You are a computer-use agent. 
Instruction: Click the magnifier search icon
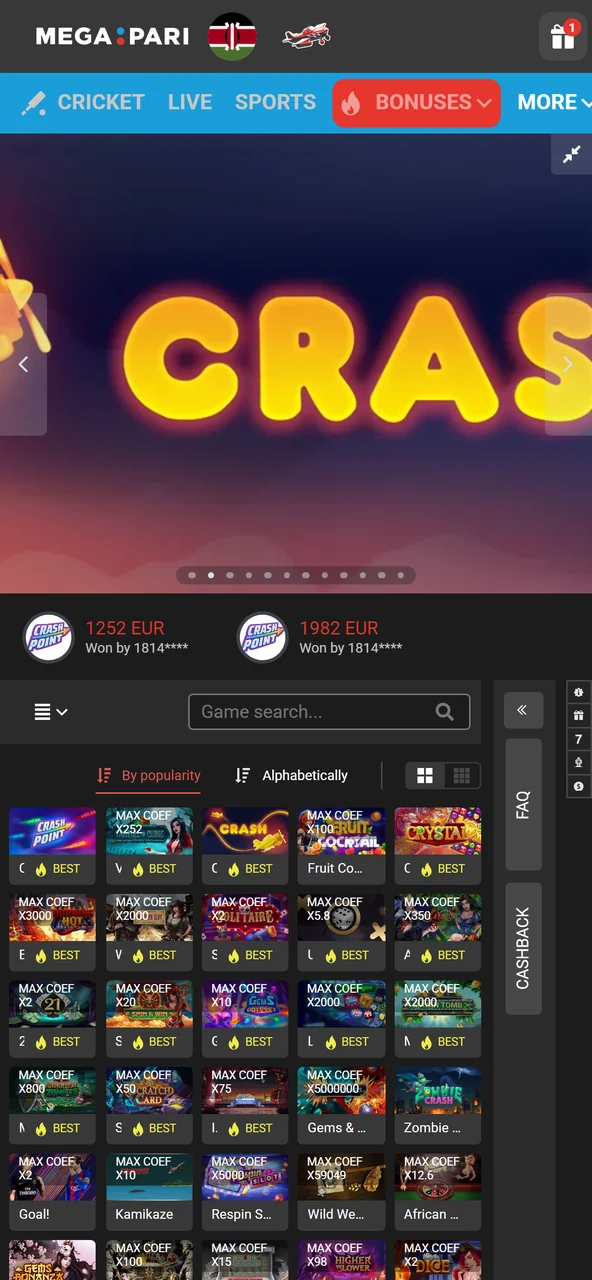coord(445,712)
